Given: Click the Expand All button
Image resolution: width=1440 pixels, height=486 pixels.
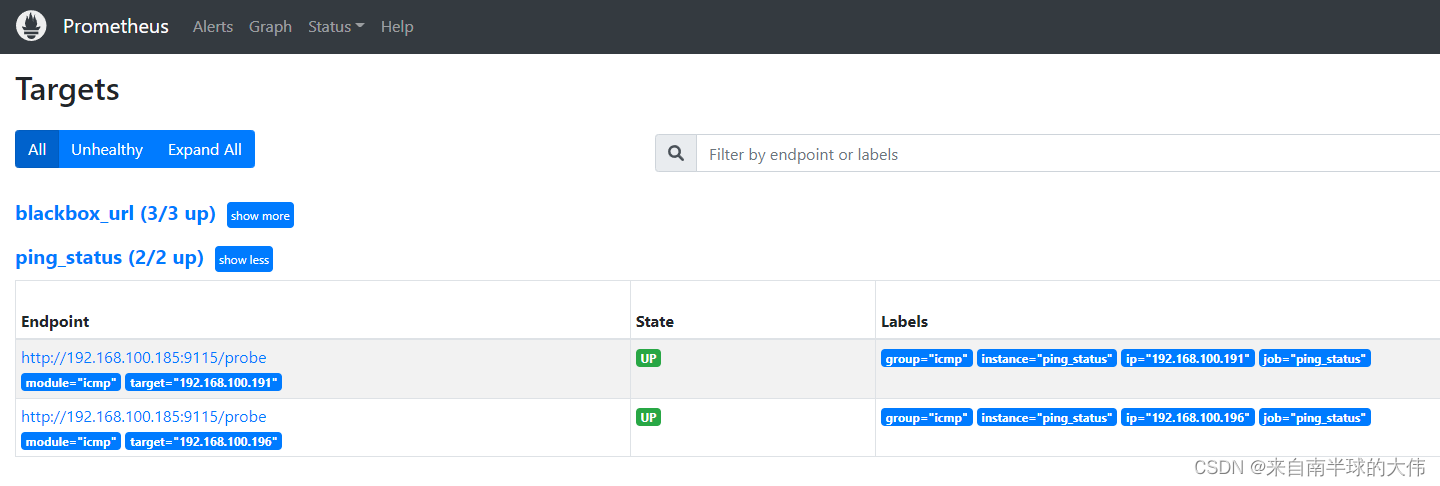Looking at the screenshot, I should (205, 149).
